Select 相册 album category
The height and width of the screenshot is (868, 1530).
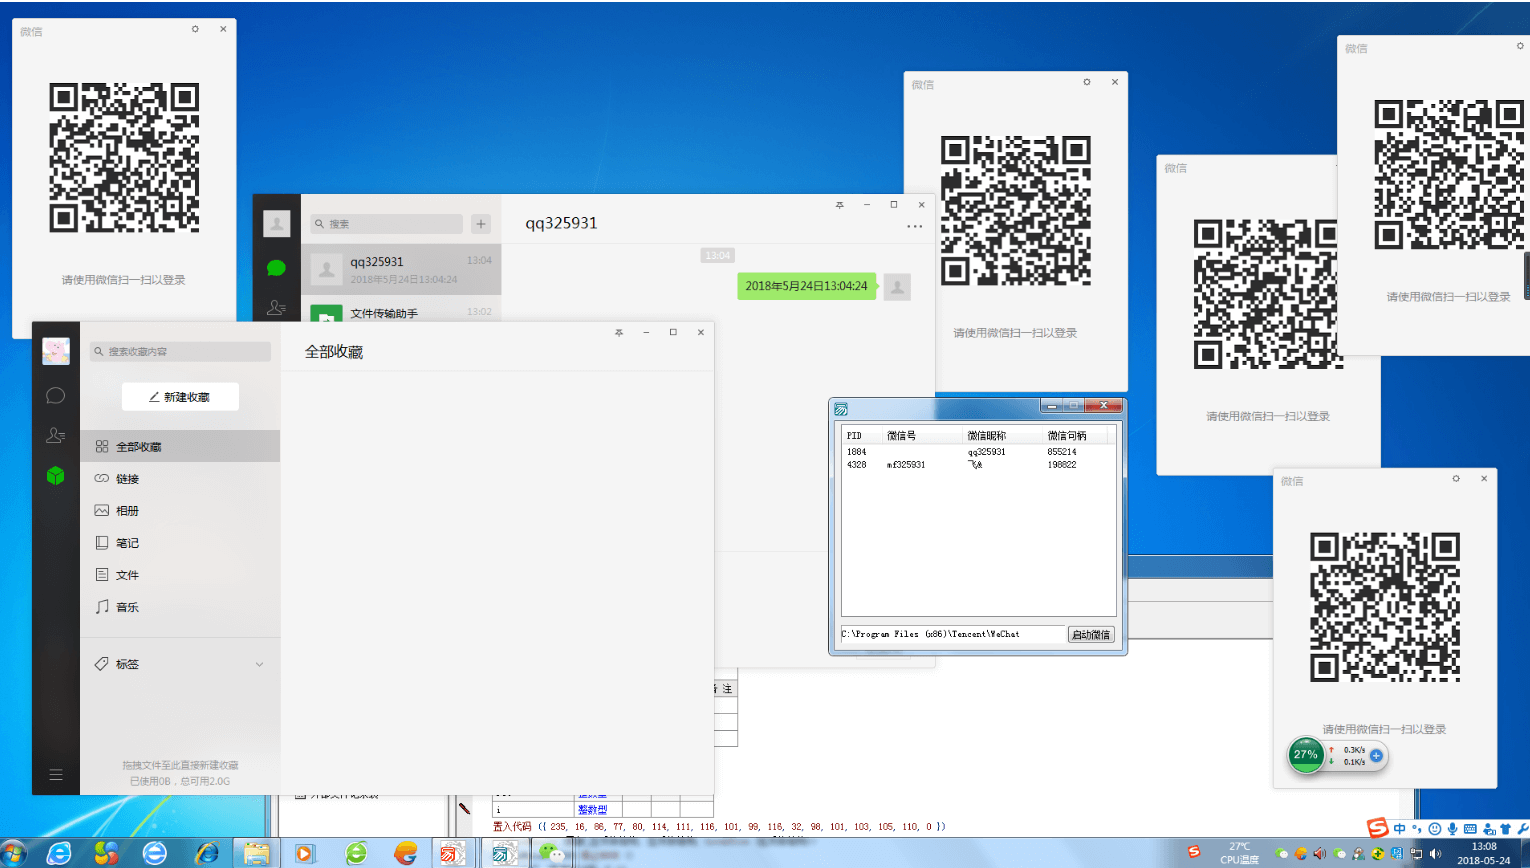click(127, 511)
